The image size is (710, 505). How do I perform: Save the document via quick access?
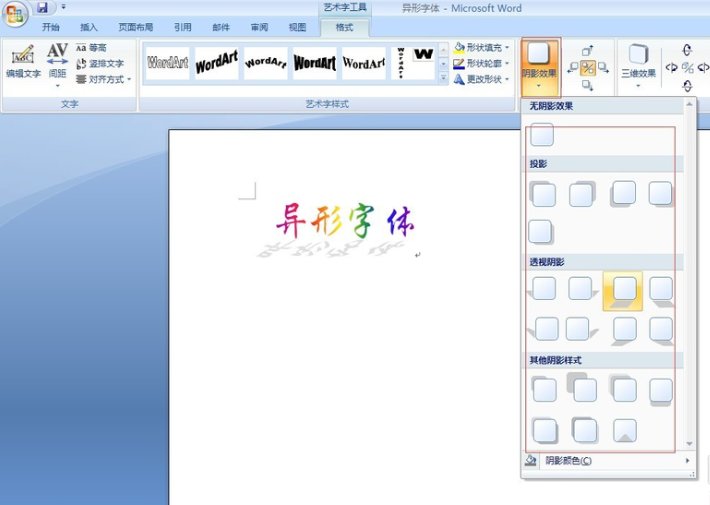[43, 7]
